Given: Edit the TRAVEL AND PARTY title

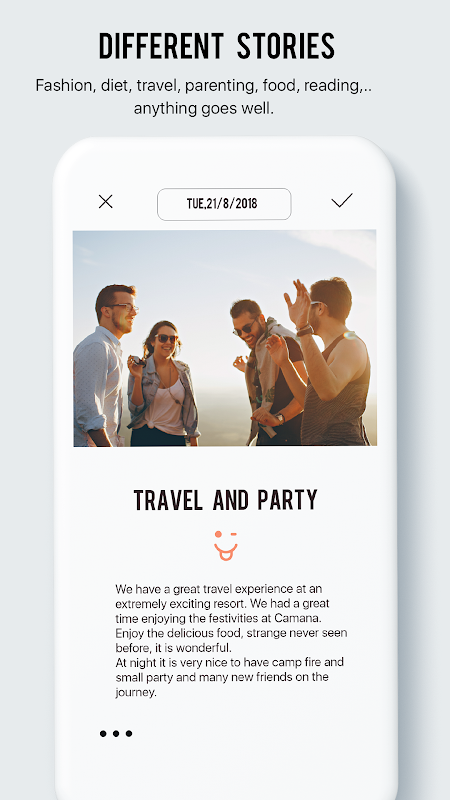Looking at the screenshot, I should click(226, 500).
